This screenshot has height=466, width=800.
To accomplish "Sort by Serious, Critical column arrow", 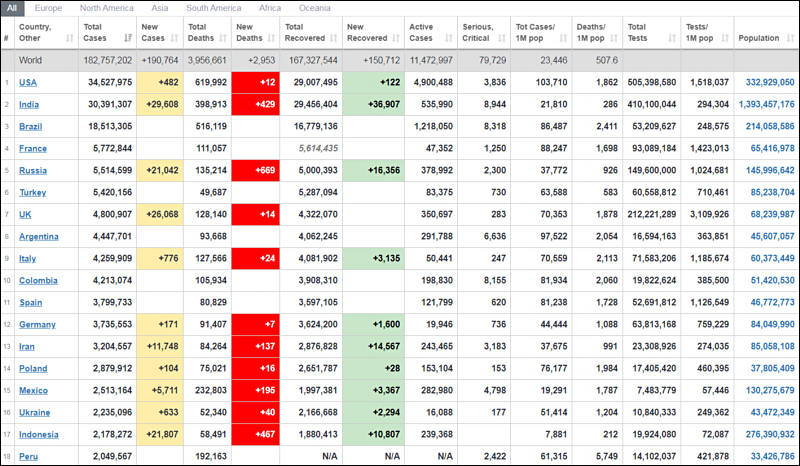I will point(502,38).
